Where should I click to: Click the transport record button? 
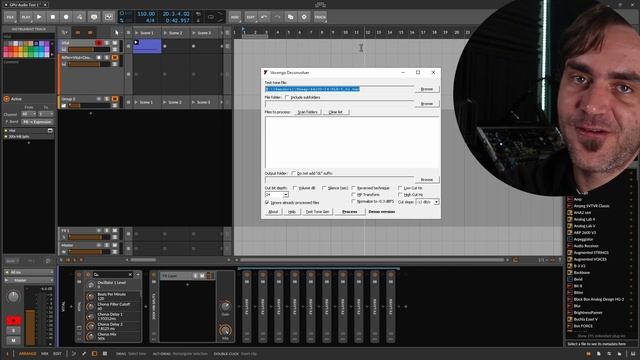click(66, 17)
